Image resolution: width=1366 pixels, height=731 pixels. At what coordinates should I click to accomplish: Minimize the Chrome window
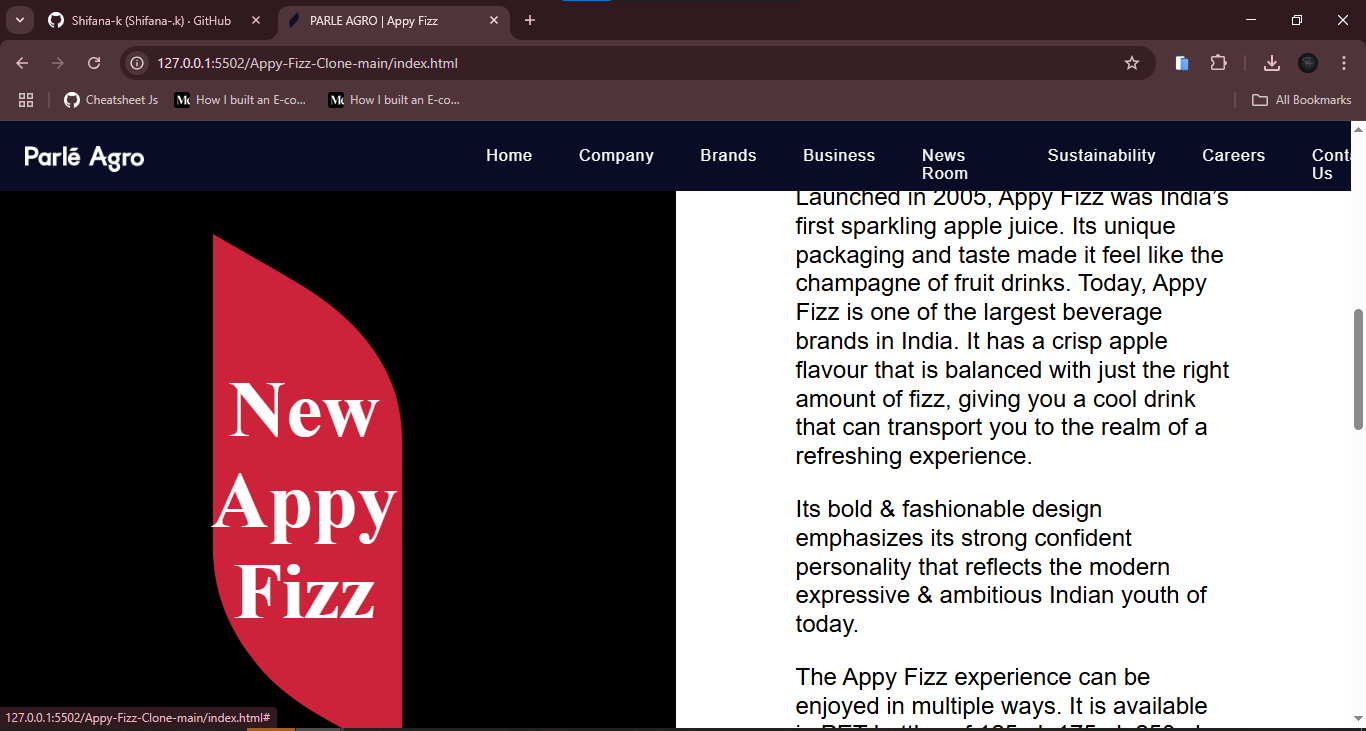[x=1251, y=20]
